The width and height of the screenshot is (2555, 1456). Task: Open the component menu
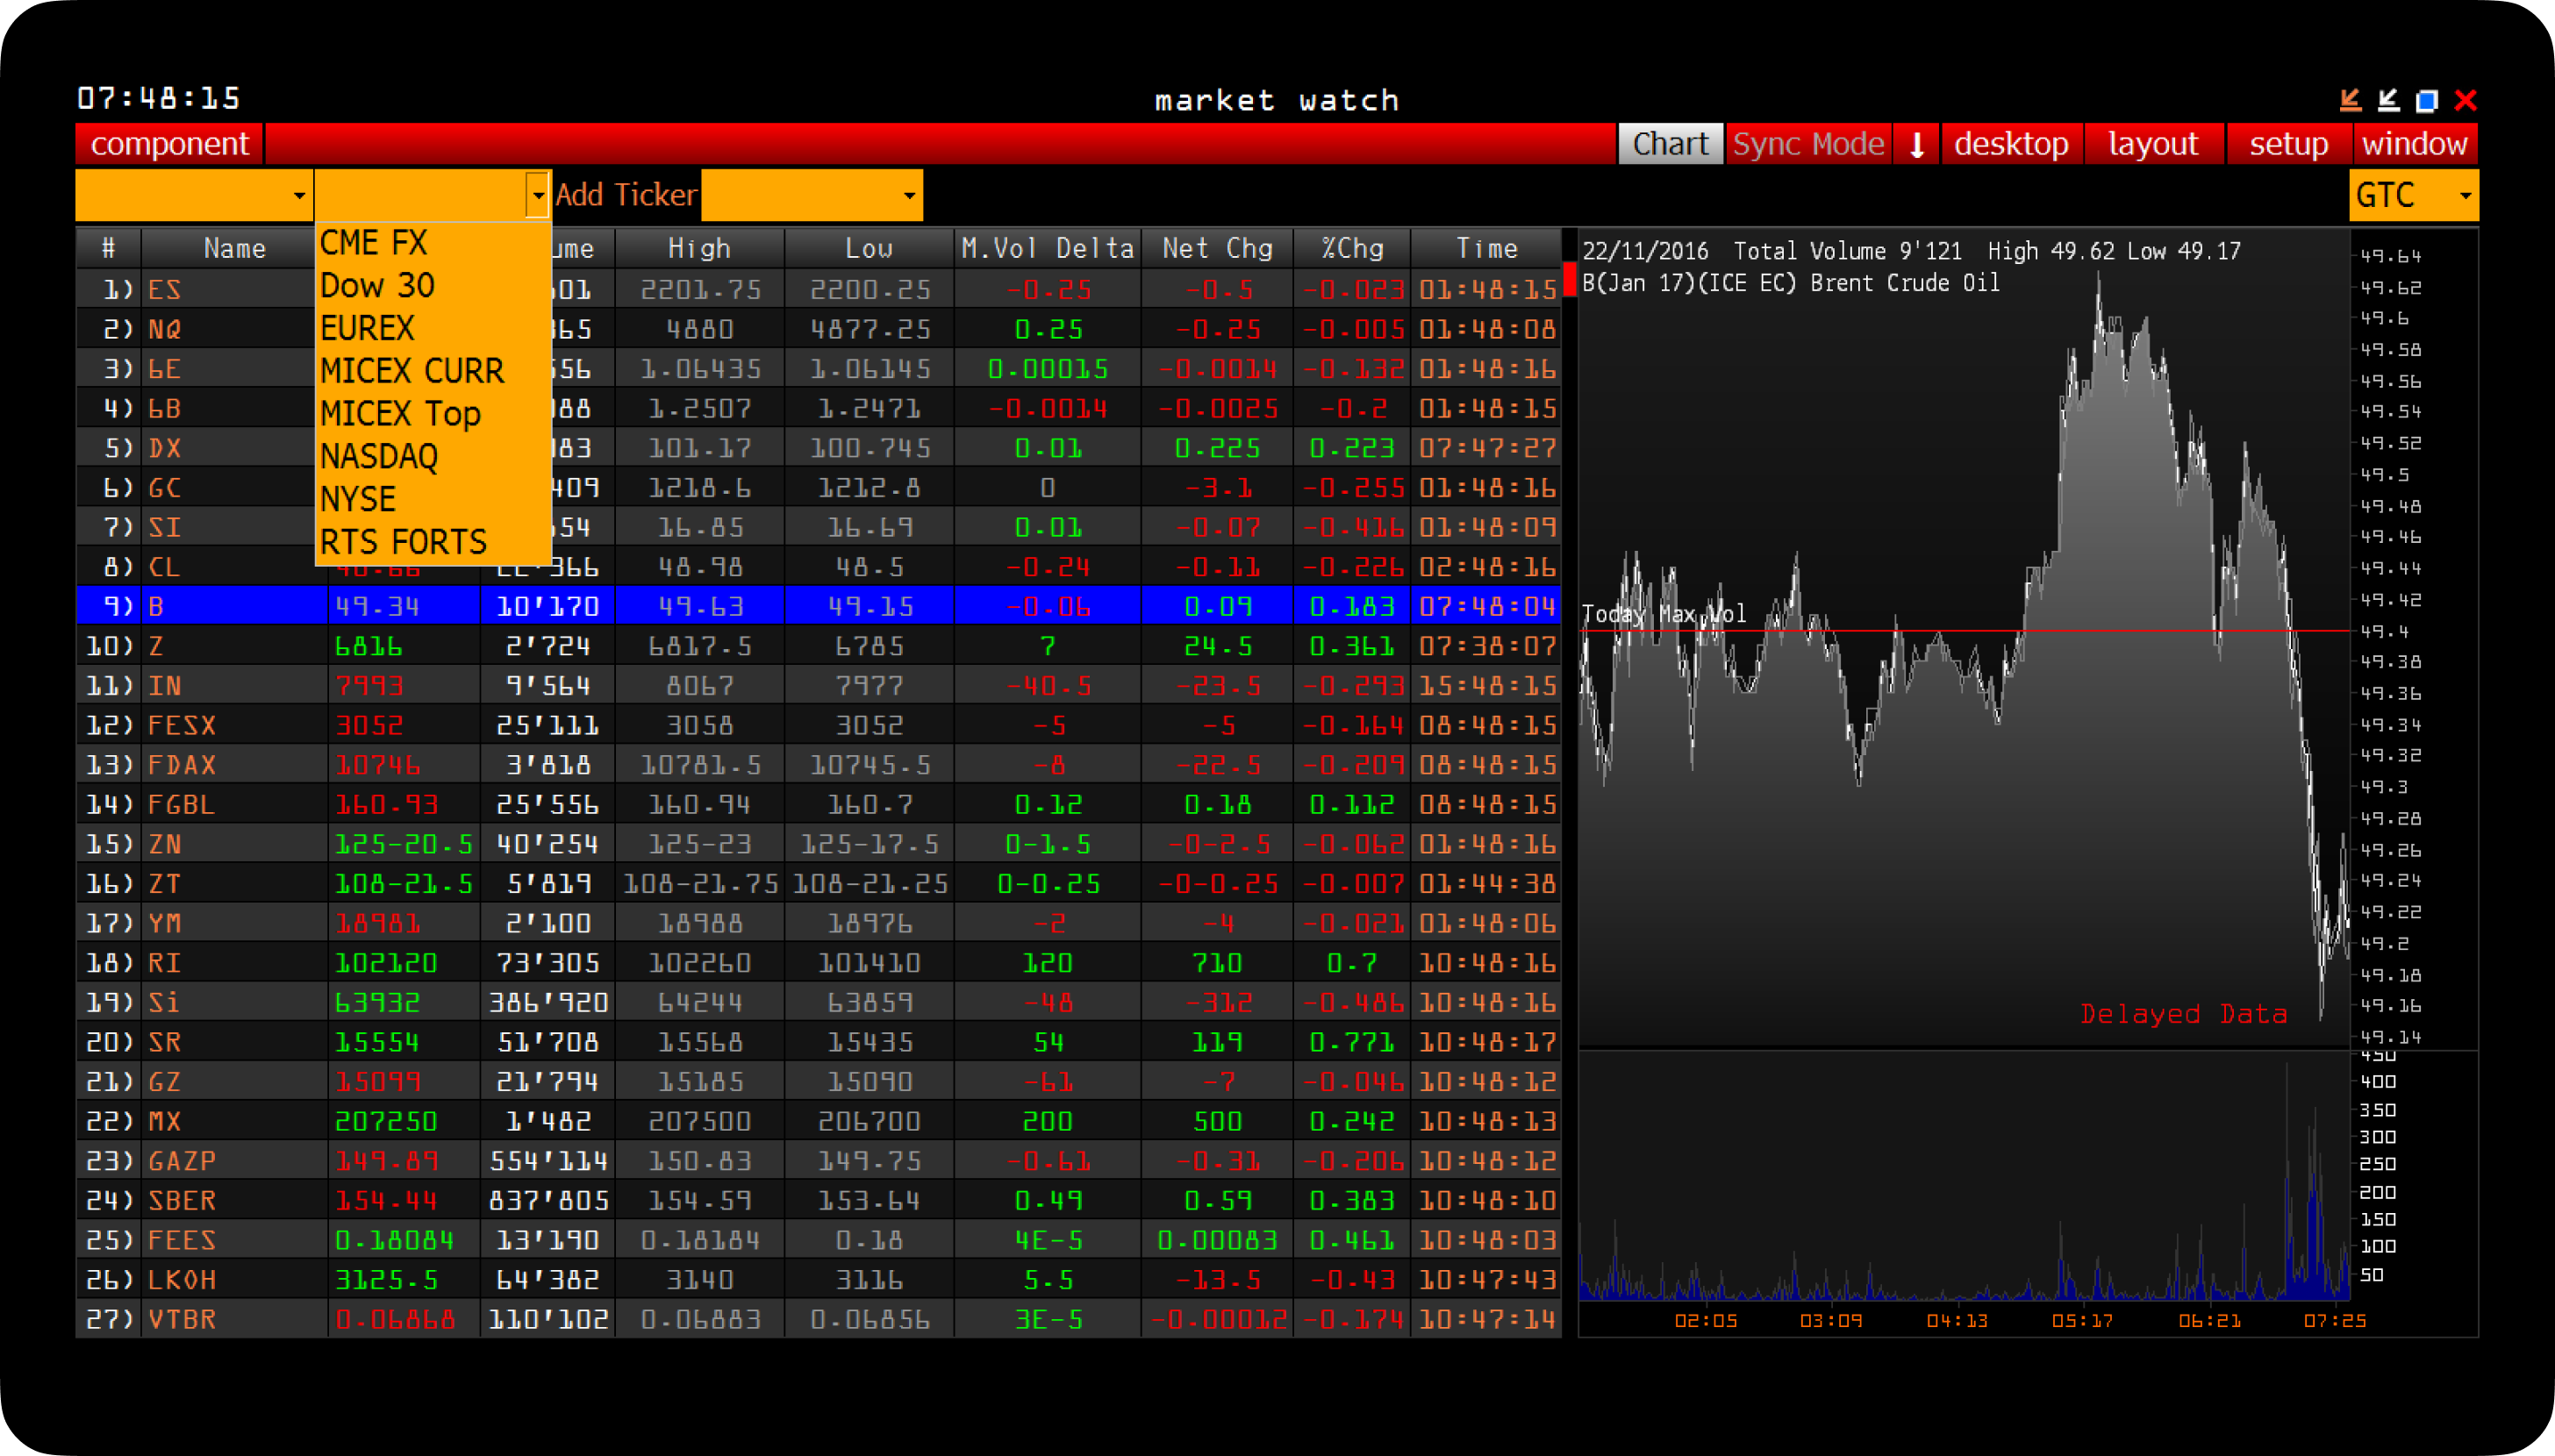tap(169, 144)
